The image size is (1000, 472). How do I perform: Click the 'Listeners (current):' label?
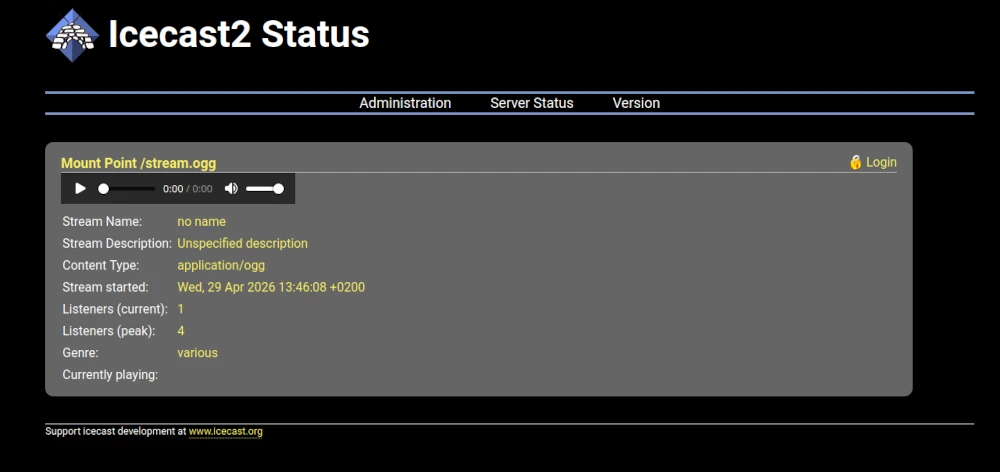click(x=115, y=309)
